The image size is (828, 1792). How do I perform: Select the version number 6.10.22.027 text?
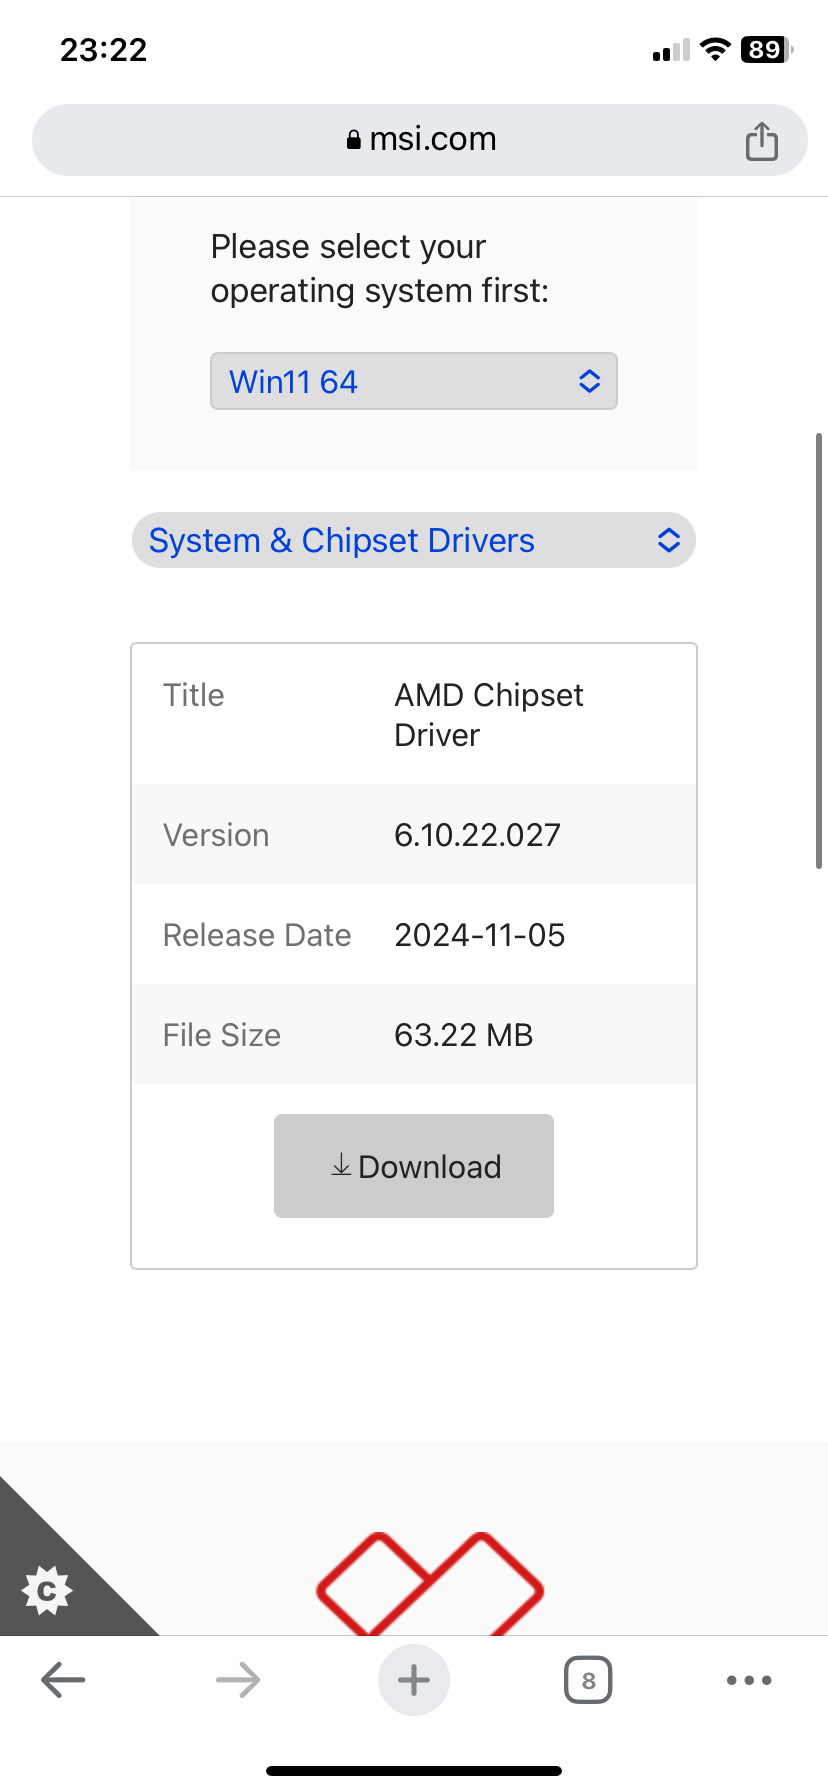coord(477,835)
